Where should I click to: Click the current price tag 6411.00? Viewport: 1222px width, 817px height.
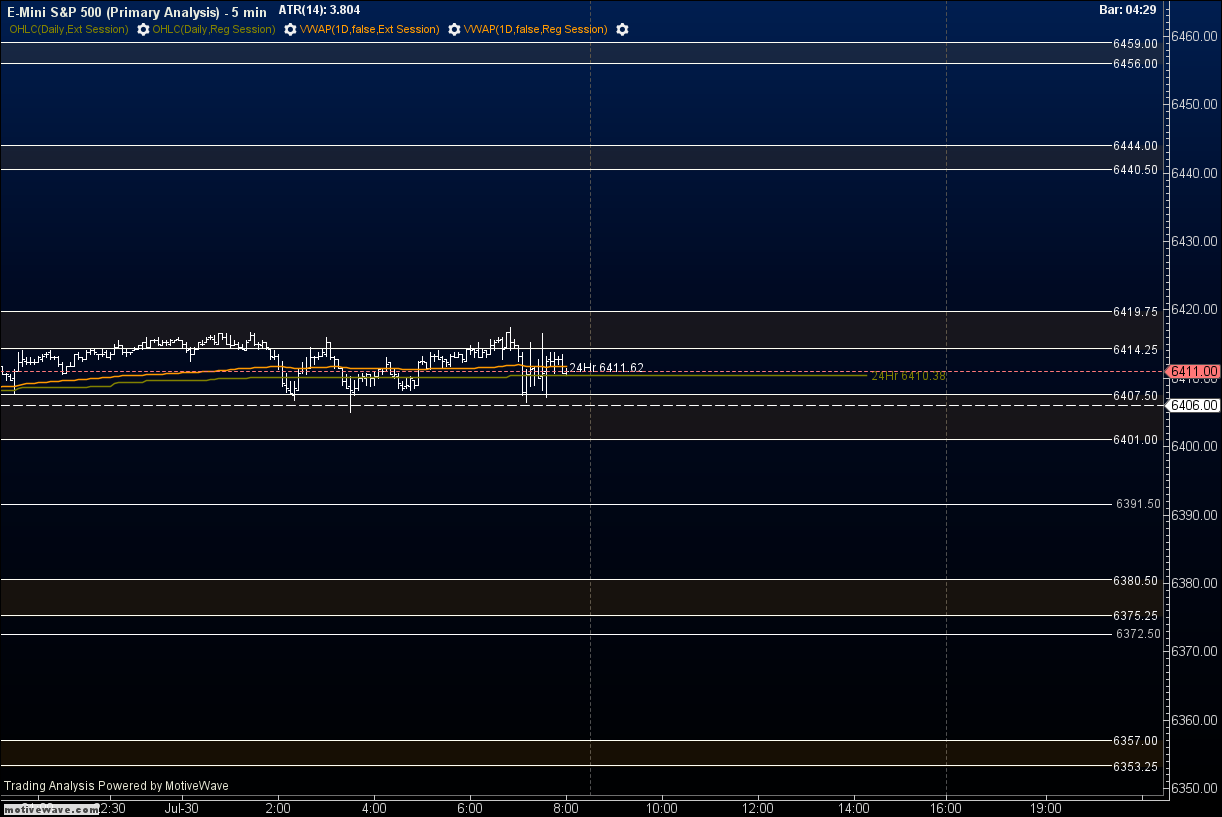(x=1195, y=371)
